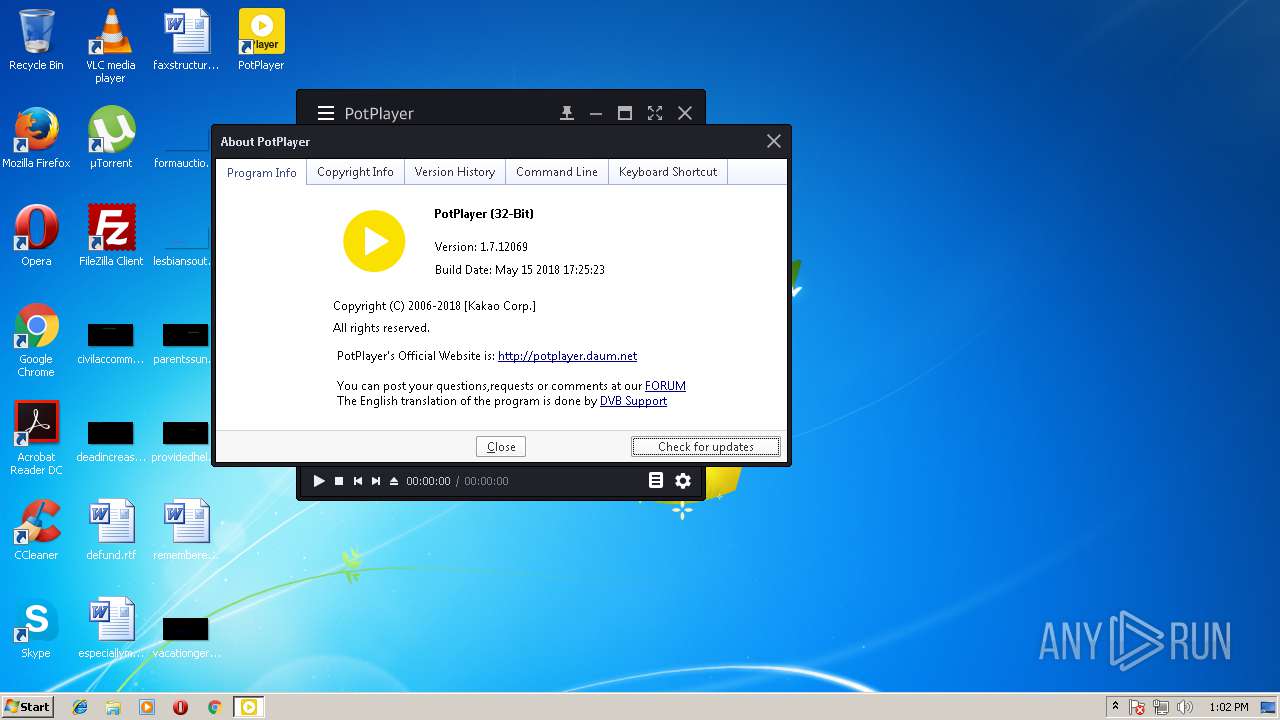The height and width of the screenshot is (720, 1280).
Task: Select the faxstructur document icon
Action: [186, 40]
